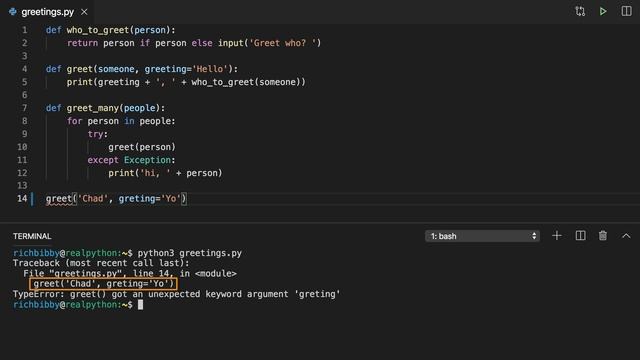The width and height of the screenshot is (640, 360).
Task: Click the 'hi, ' string on line 12
Action: coord(155,173)
